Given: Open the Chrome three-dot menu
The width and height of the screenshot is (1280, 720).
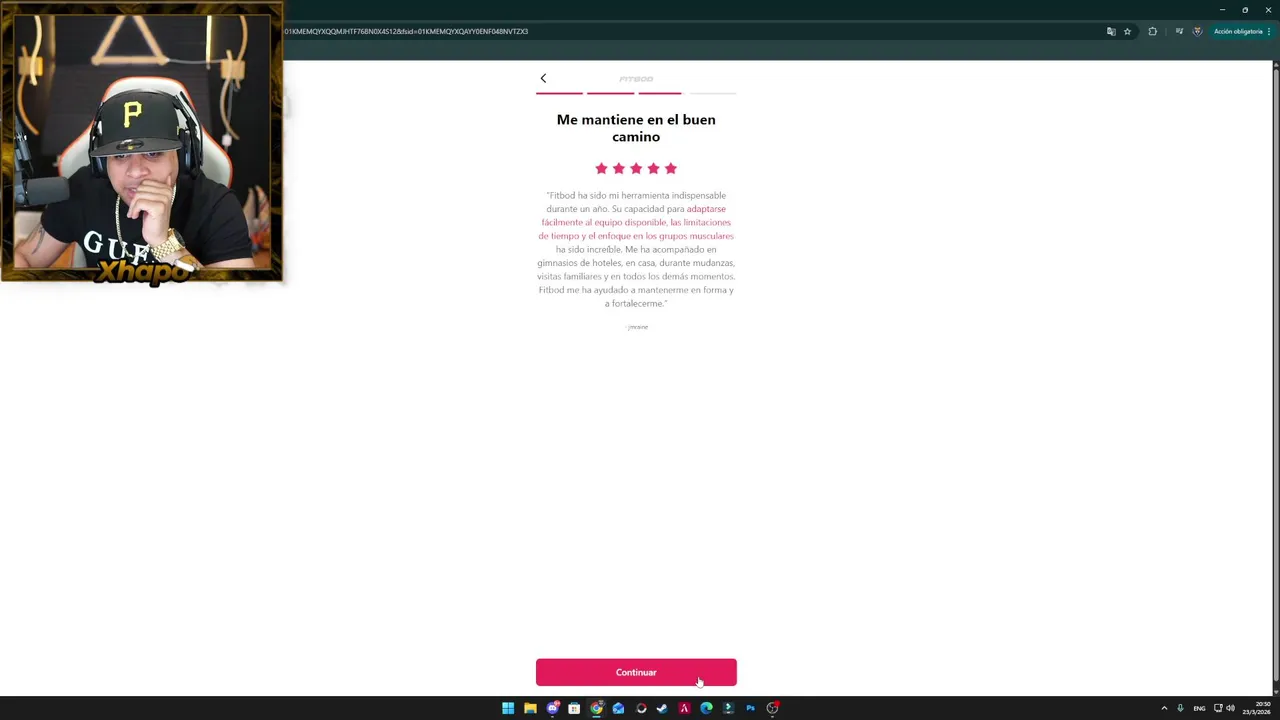Looking at the screenshot, I should 1269,31.
